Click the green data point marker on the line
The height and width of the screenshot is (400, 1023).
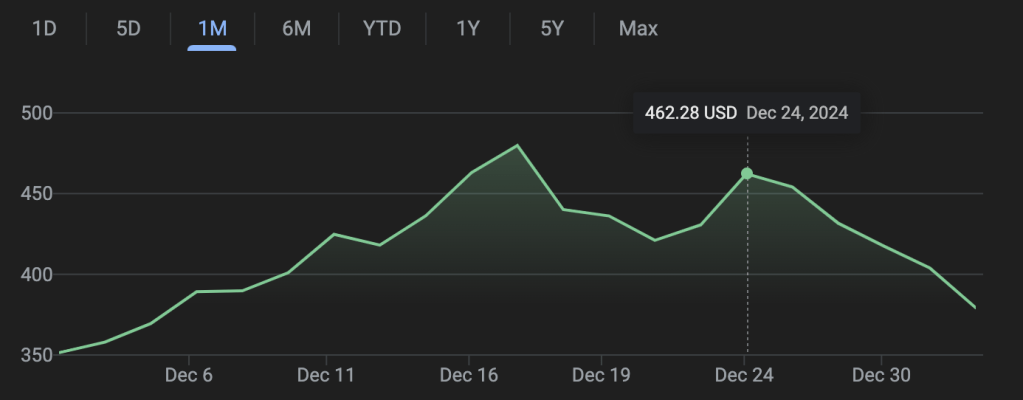(x=747, y=174)
